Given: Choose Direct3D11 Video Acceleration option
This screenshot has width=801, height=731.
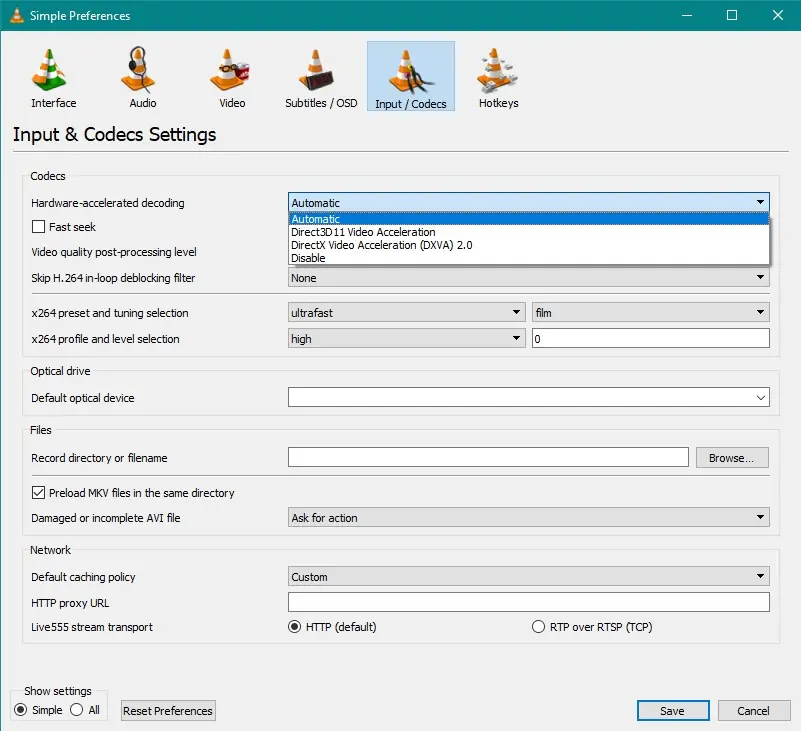Looking at the screenshot, I should click(x=529, y=232).
